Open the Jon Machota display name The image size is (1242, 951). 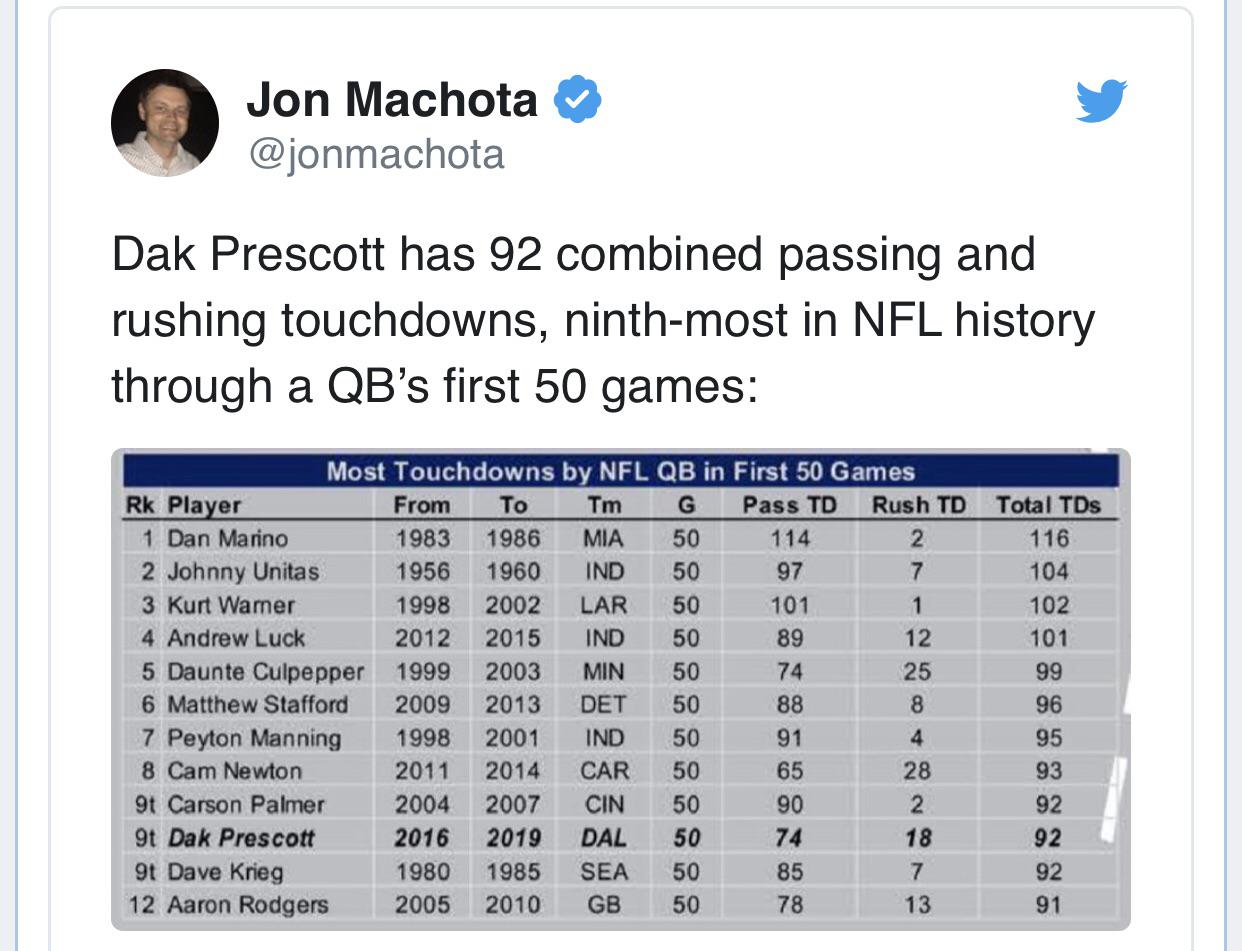tap(391, 101)
